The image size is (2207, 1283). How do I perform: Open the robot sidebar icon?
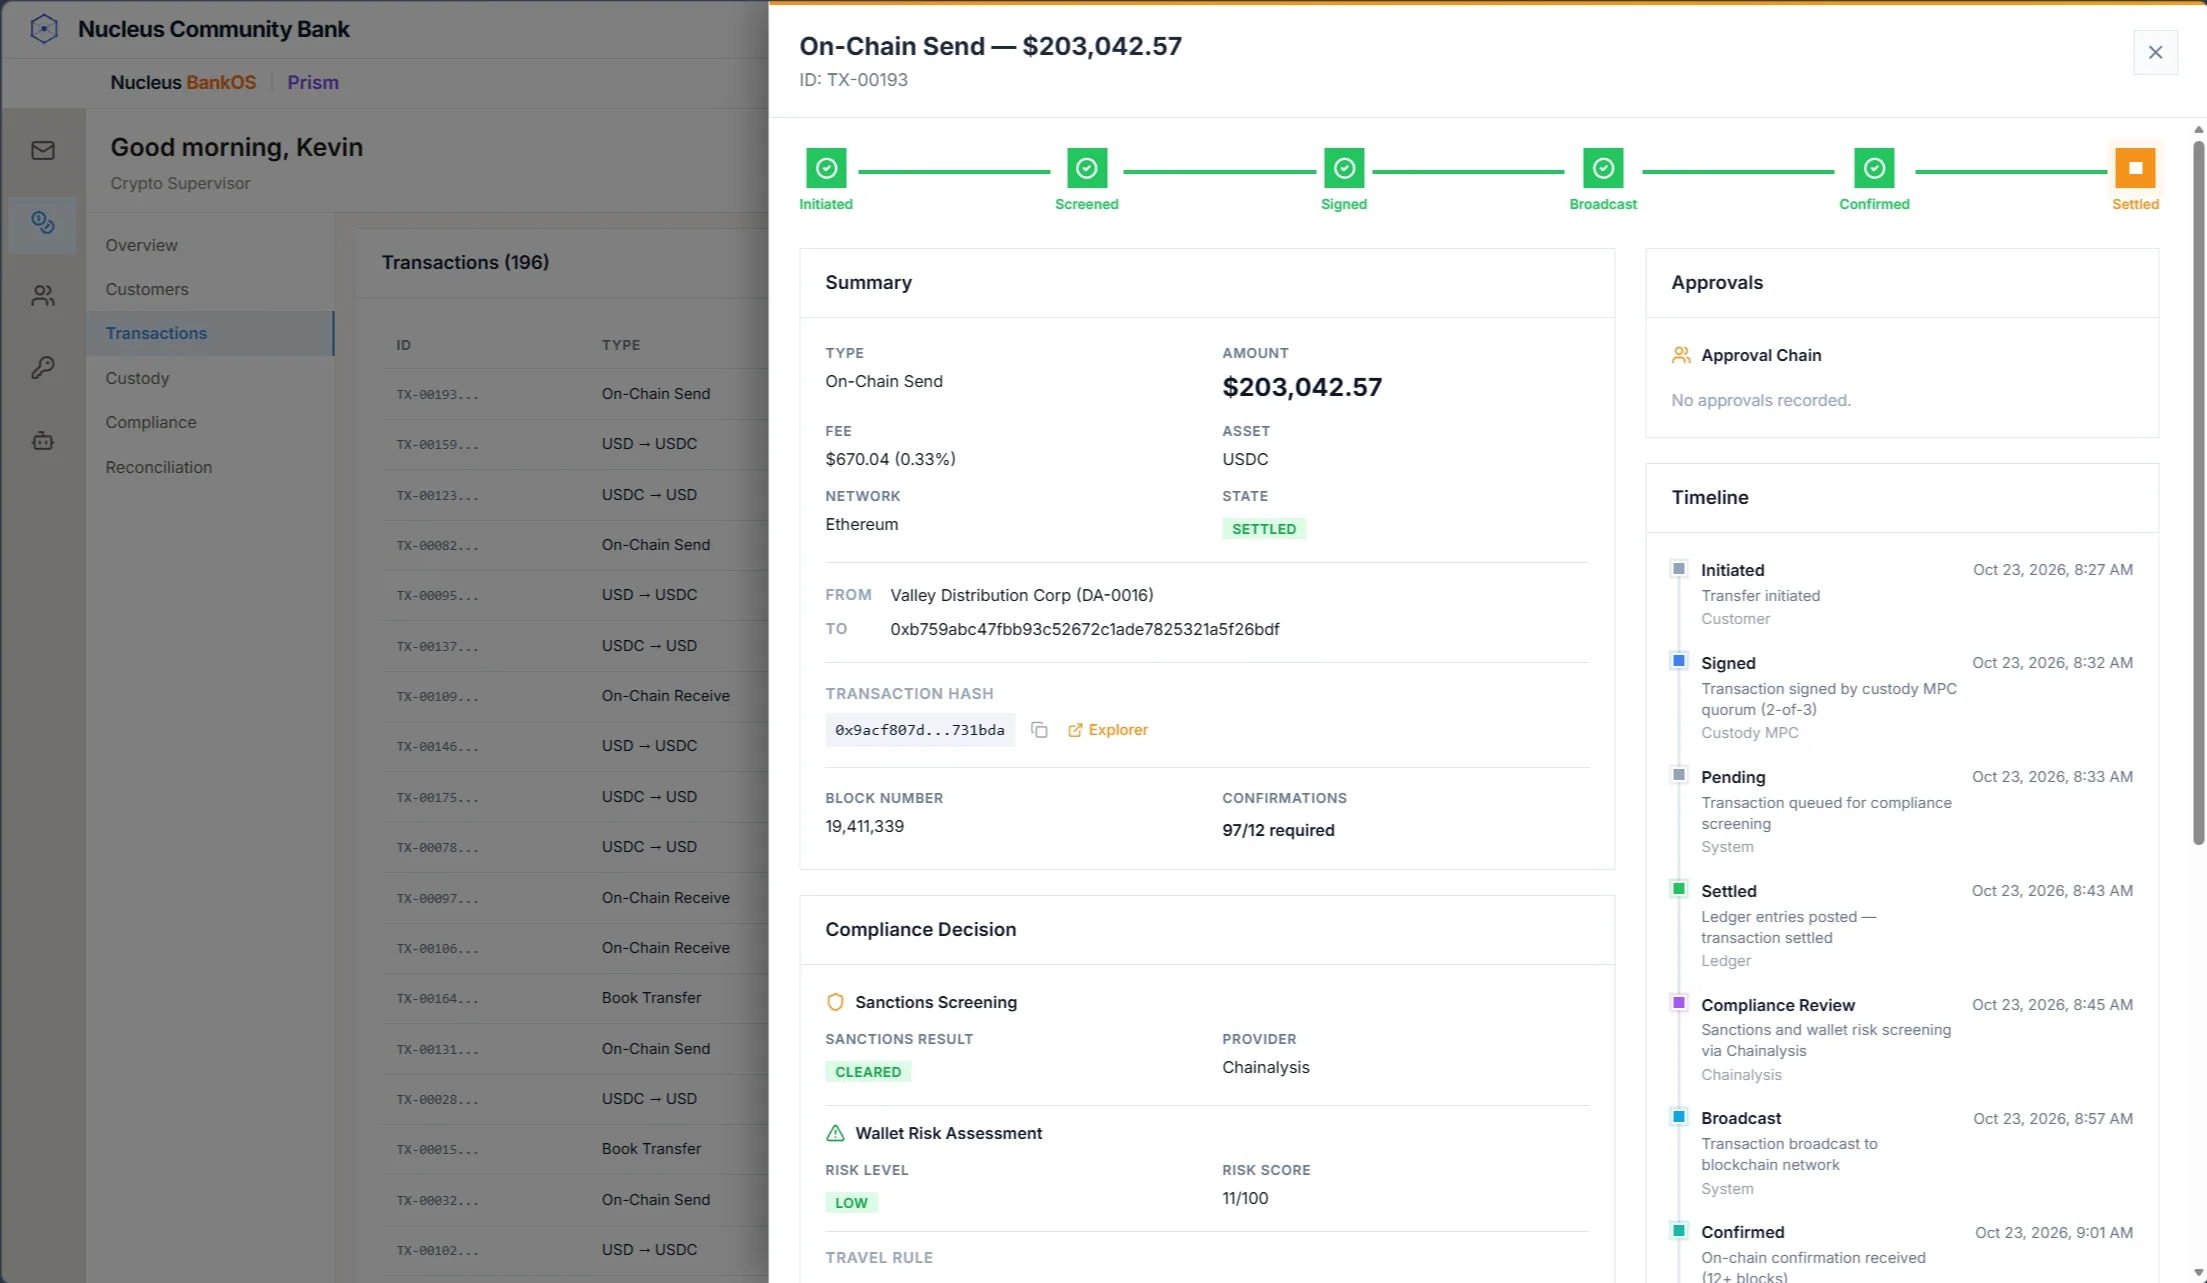coord(43,441)
